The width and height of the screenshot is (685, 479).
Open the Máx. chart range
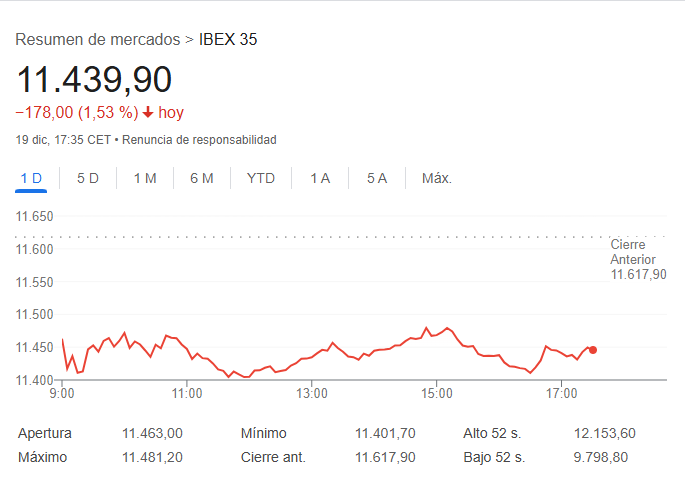(x=437, y=178)
